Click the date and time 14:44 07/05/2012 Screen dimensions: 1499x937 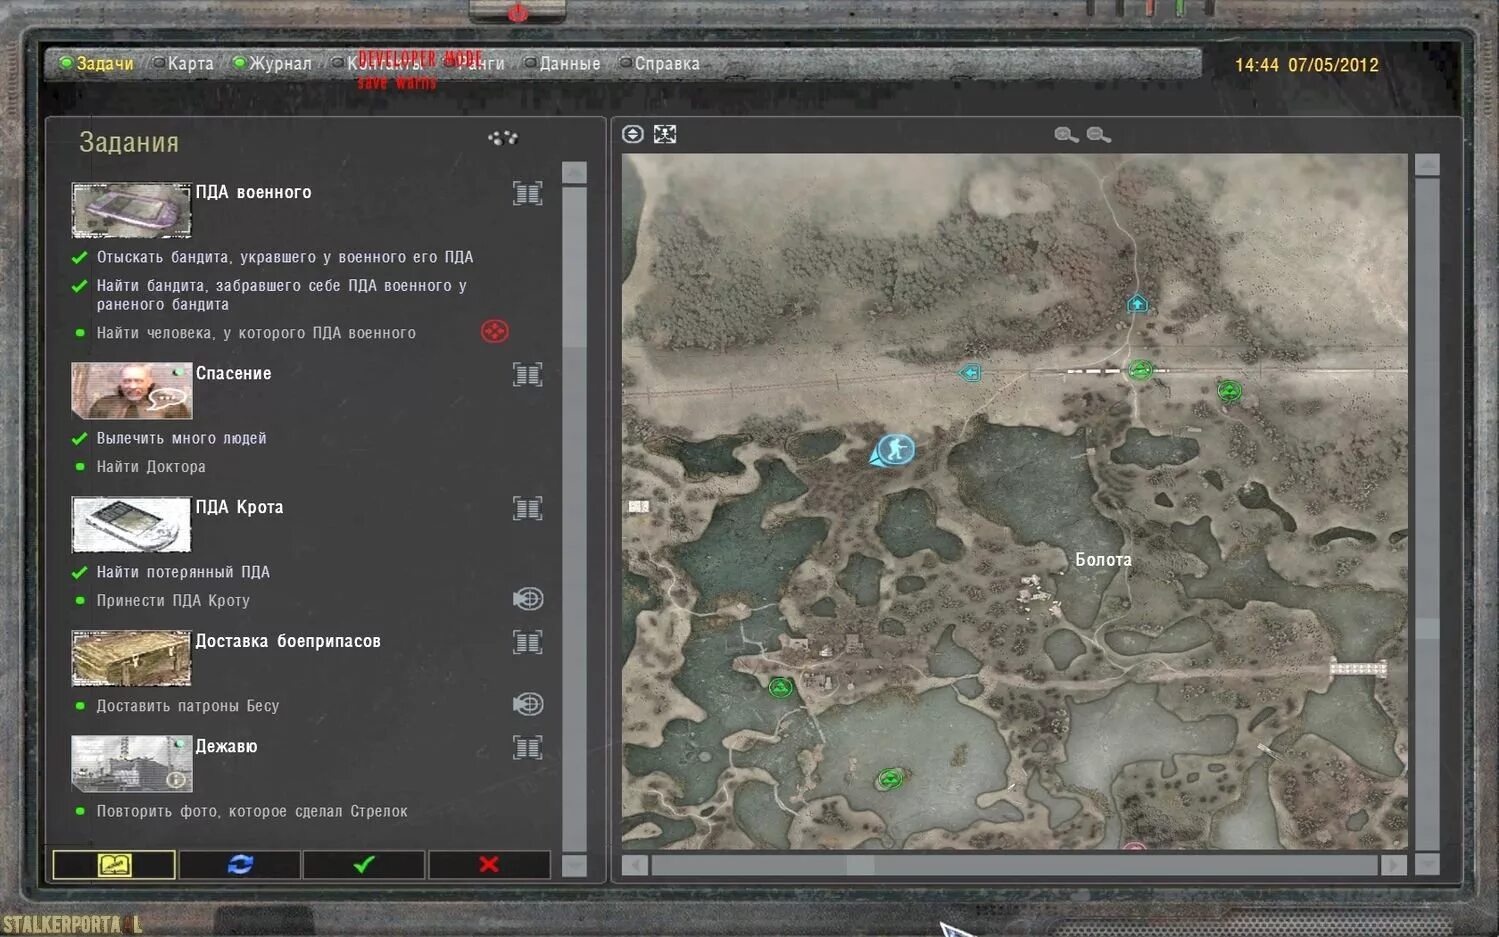1306,65
